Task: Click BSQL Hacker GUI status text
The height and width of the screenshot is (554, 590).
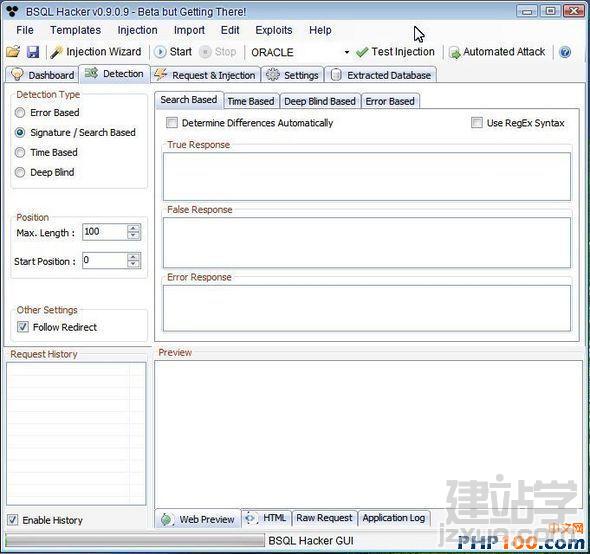Action: (311, 541)
